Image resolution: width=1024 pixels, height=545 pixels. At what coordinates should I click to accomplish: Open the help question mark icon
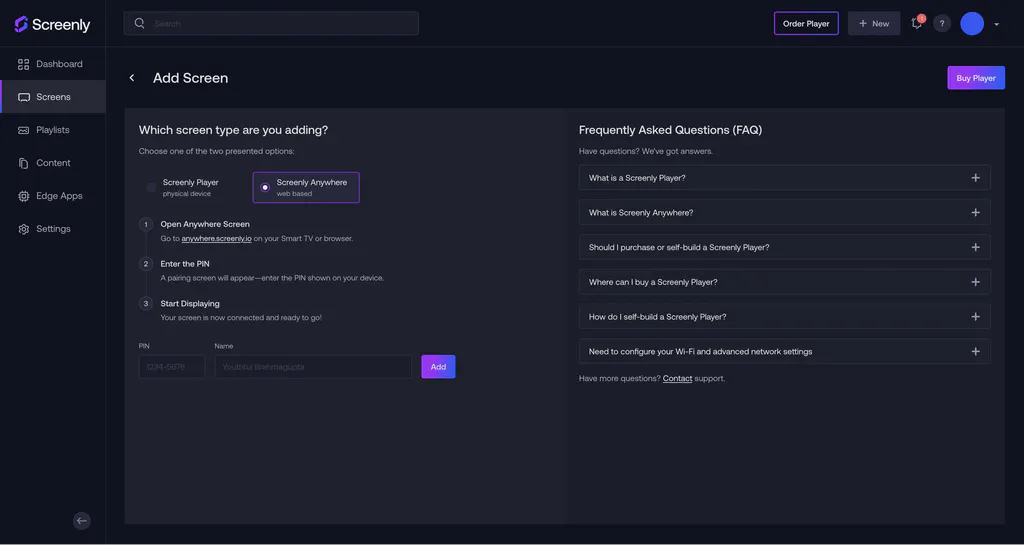point(941,23)
